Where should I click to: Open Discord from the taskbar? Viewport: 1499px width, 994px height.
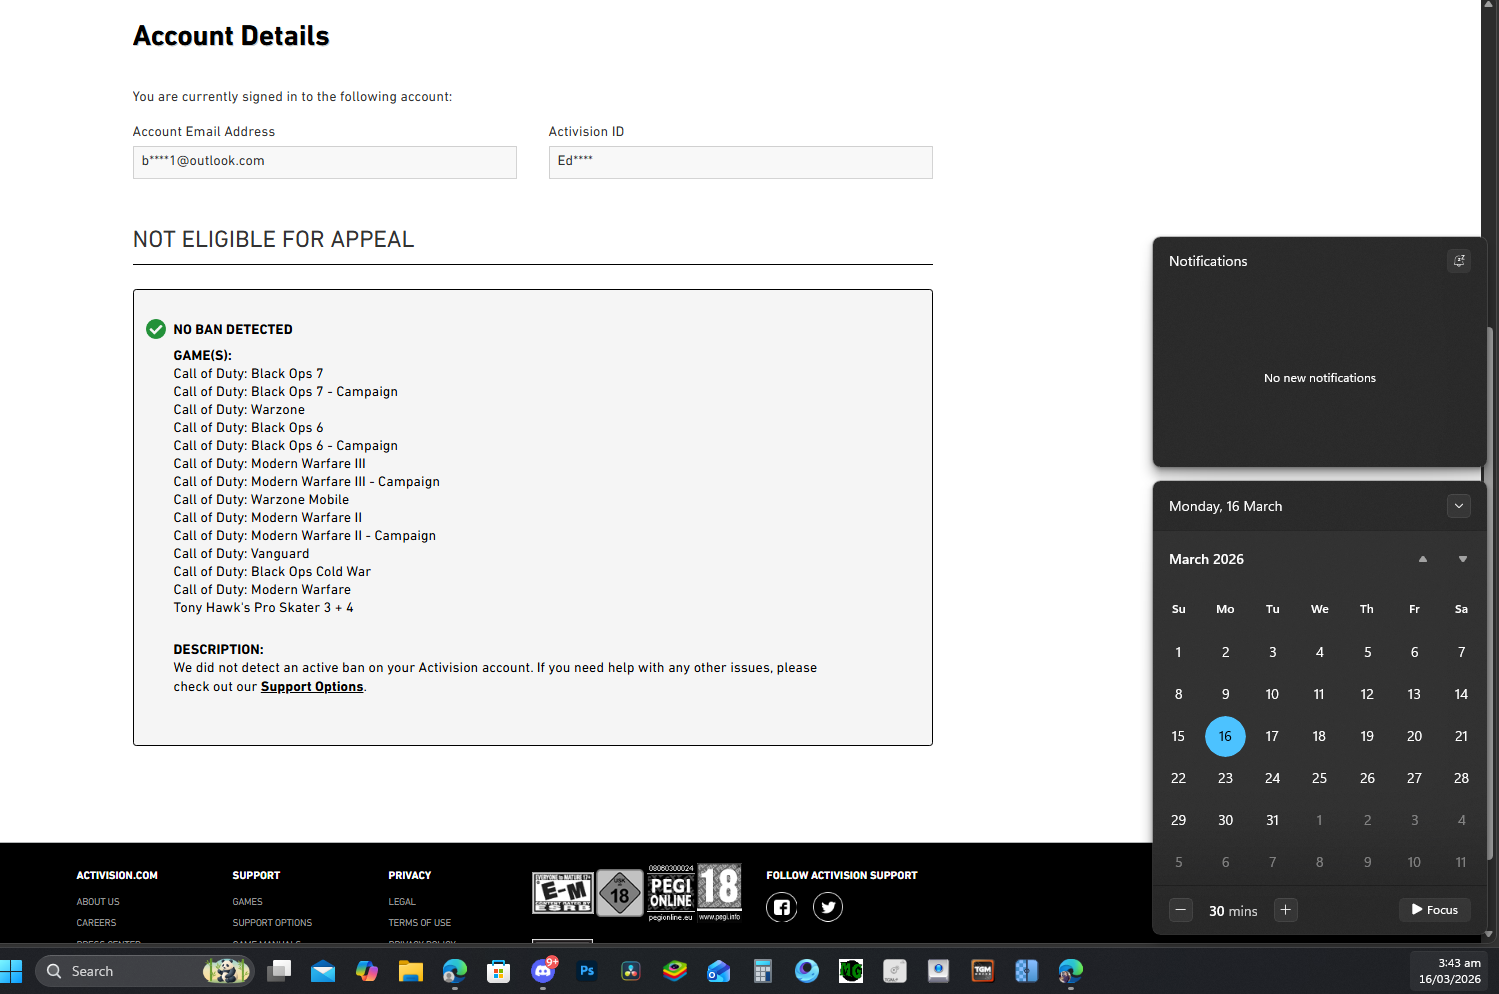coord(543,970)
